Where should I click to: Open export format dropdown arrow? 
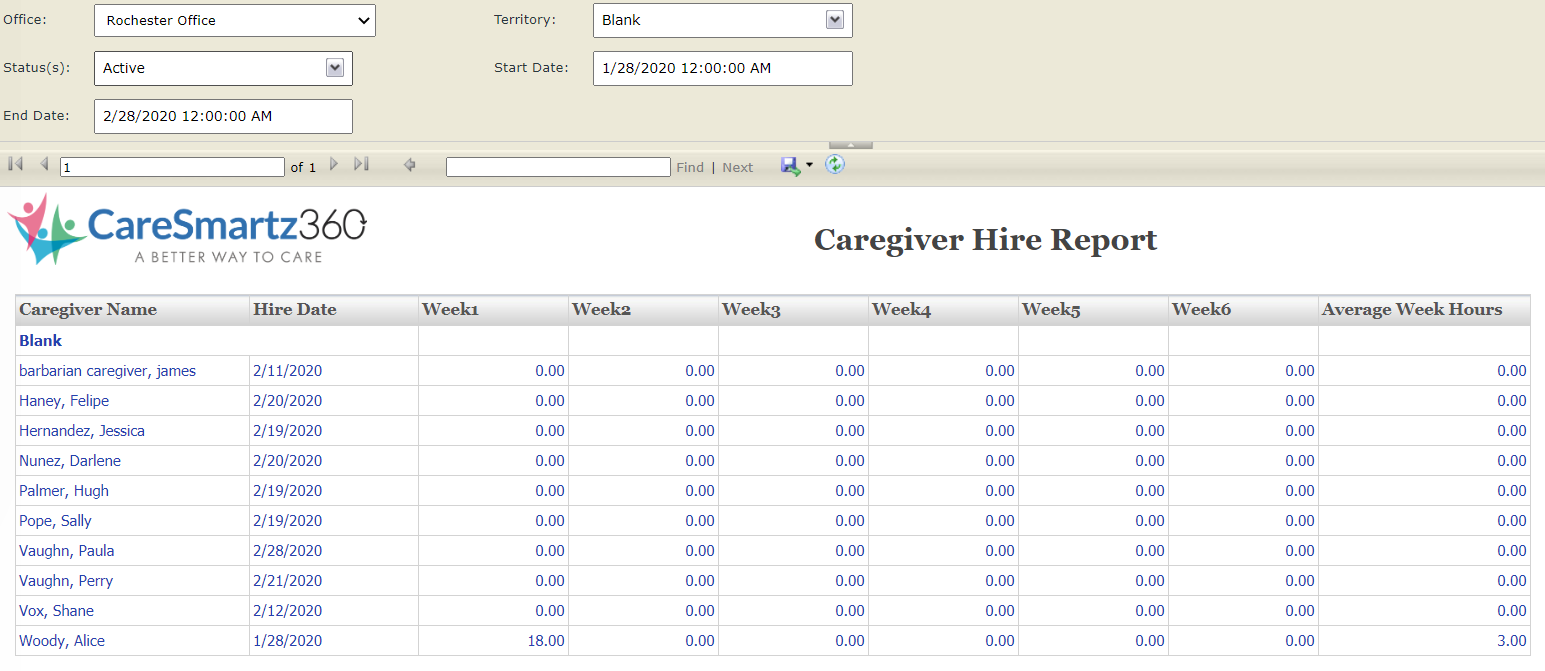tap(809, 166)
